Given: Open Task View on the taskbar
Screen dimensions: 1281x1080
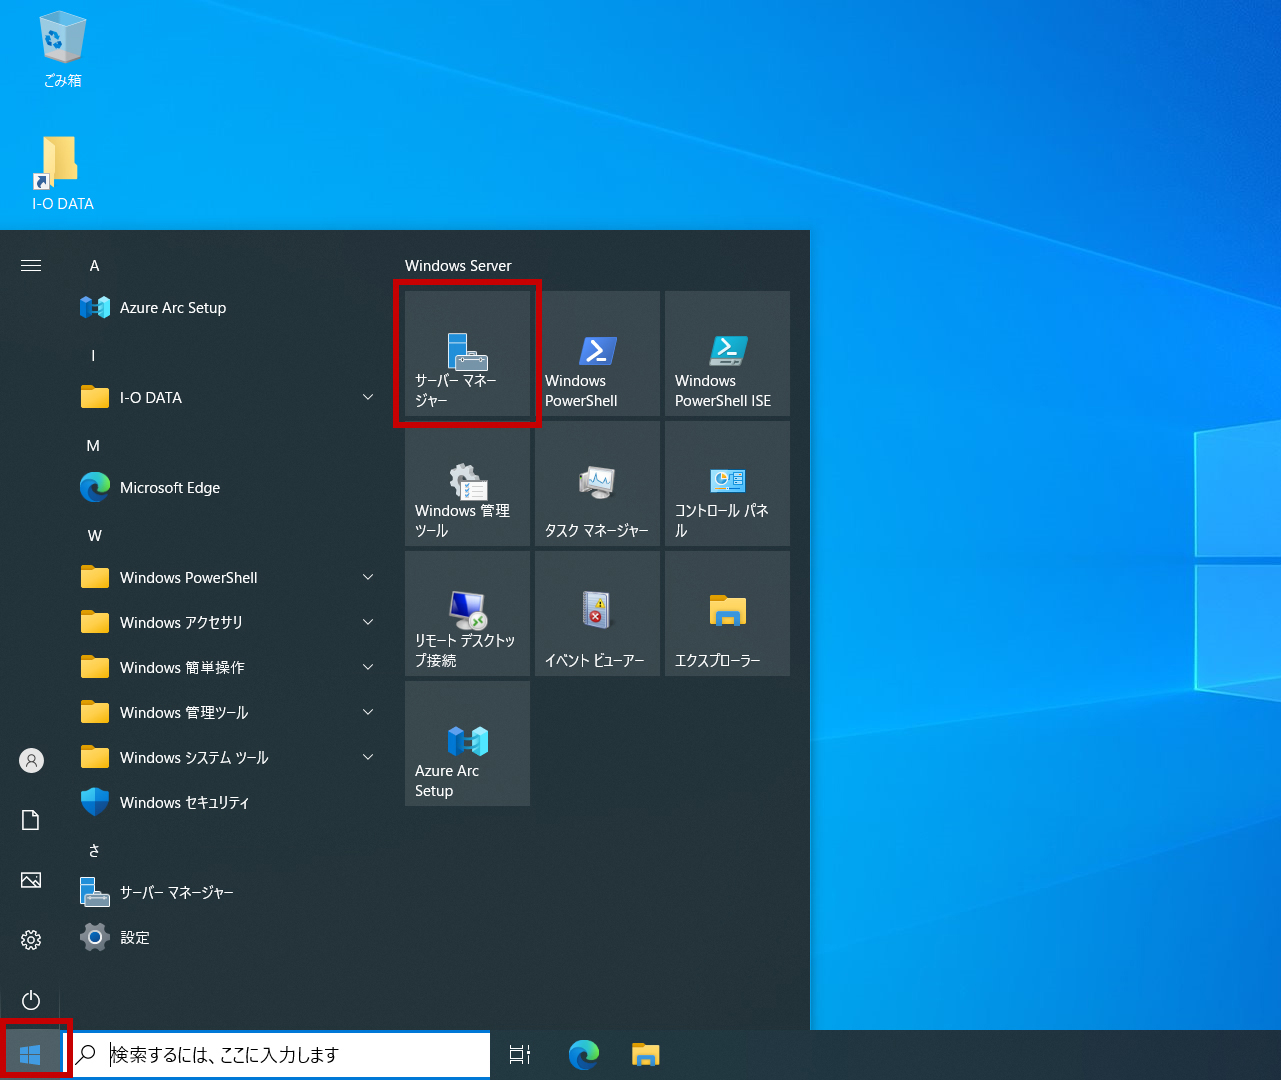Looking at the screenshot, I should click(520, 1055).
